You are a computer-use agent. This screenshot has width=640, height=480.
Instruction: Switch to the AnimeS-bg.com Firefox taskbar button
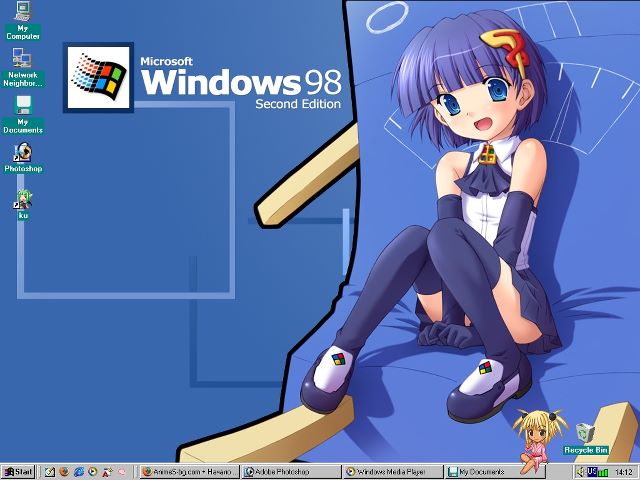coord(189,472)
